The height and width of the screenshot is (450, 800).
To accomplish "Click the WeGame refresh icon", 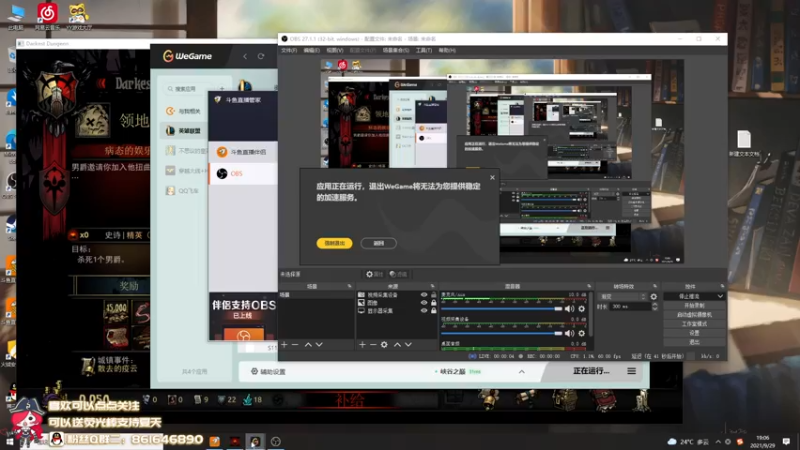I will click(261, 56).
